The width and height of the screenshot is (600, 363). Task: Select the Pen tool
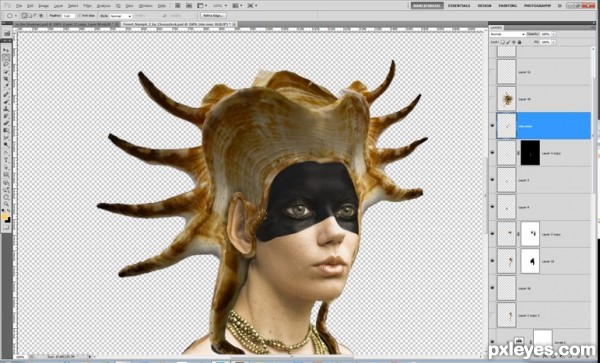click(7, 152)
